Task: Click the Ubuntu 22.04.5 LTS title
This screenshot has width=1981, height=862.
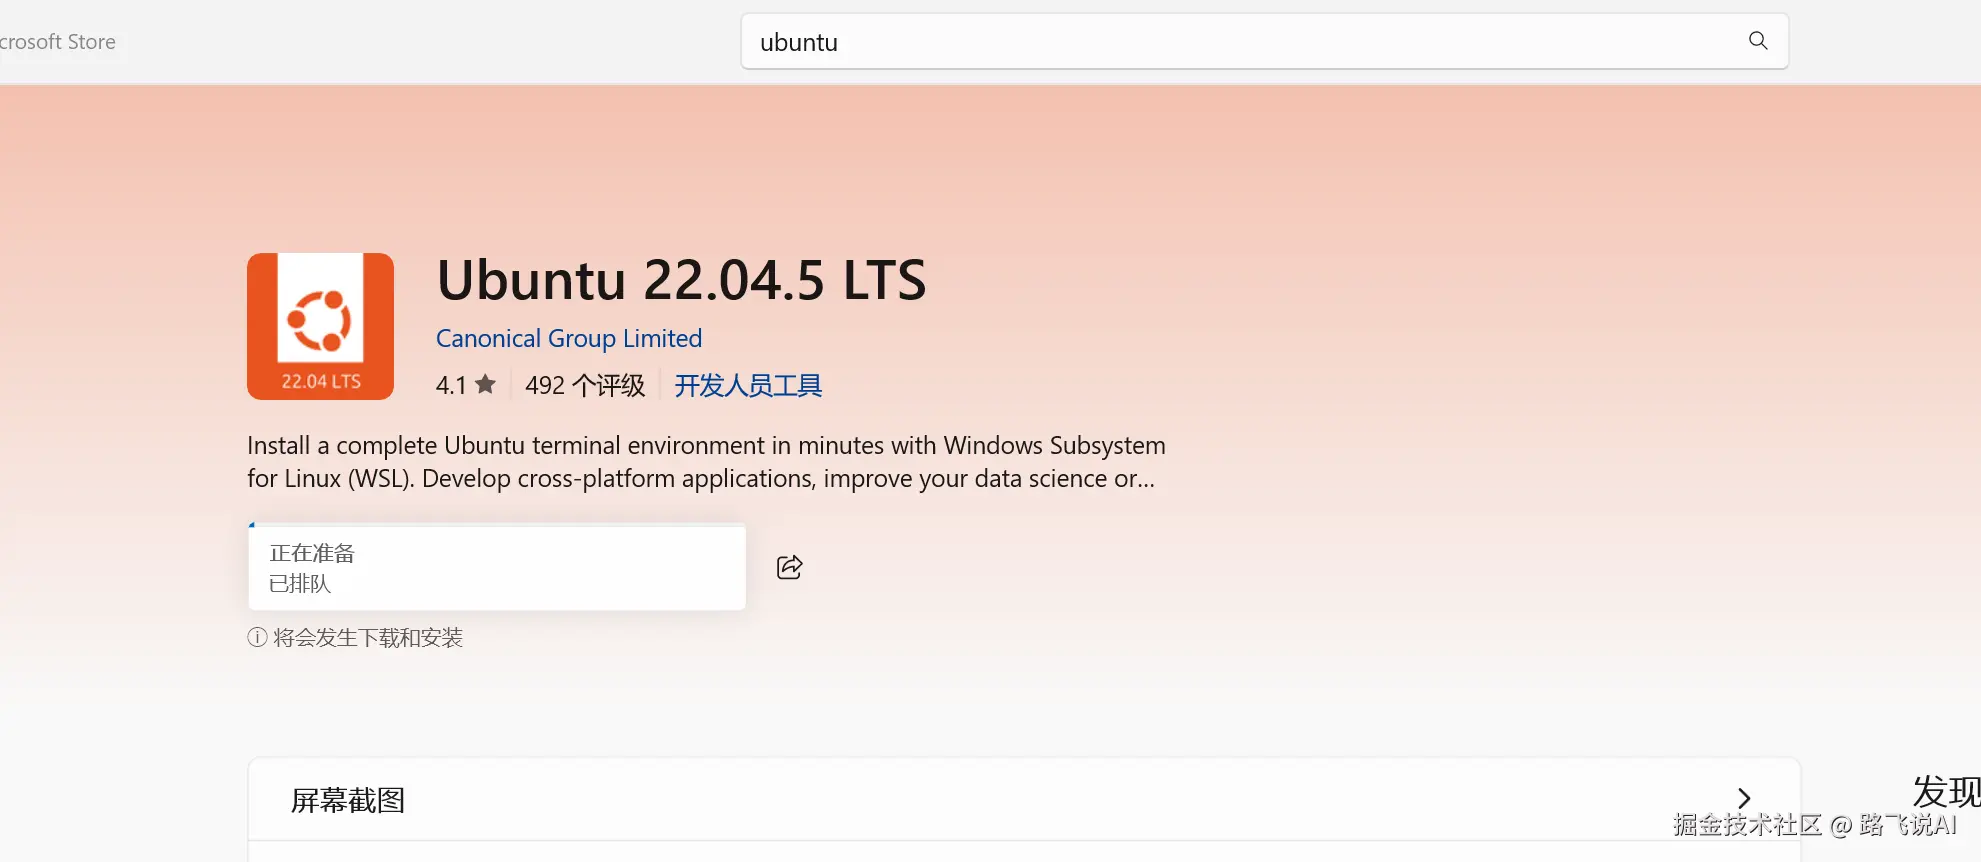Action: (682, 280)
